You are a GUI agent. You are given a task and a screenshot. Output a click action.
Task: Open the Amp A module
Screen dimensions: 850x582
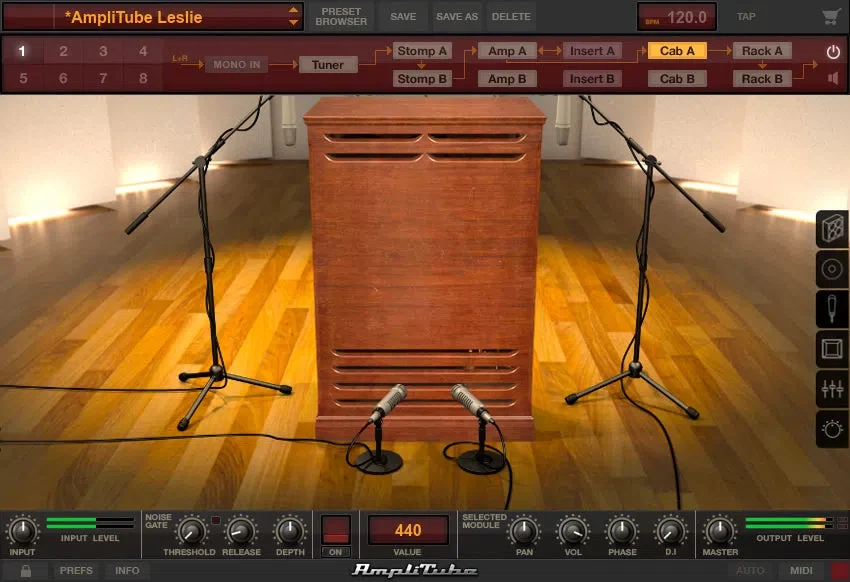pos(507,51)
